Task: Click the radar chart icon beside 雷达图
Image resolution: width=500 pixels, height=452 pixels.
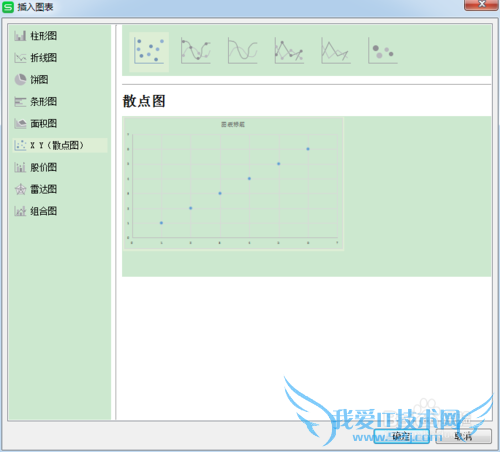Action: point(20,189)
